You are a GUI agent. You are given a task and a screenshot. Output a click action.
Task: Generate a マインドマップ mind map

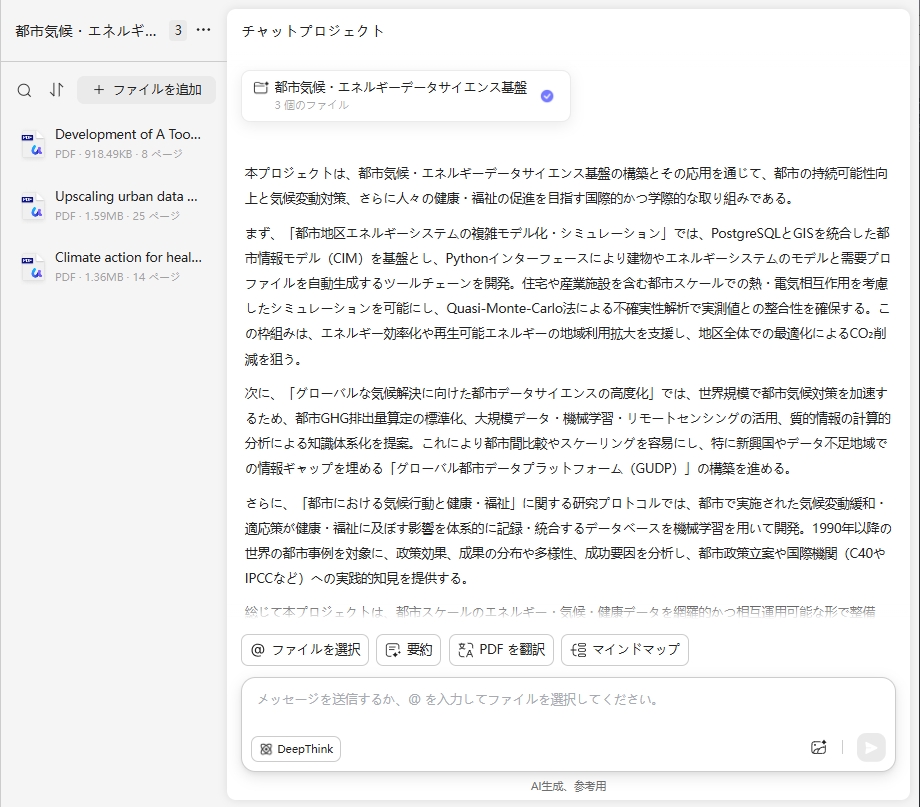click(624, 650)
